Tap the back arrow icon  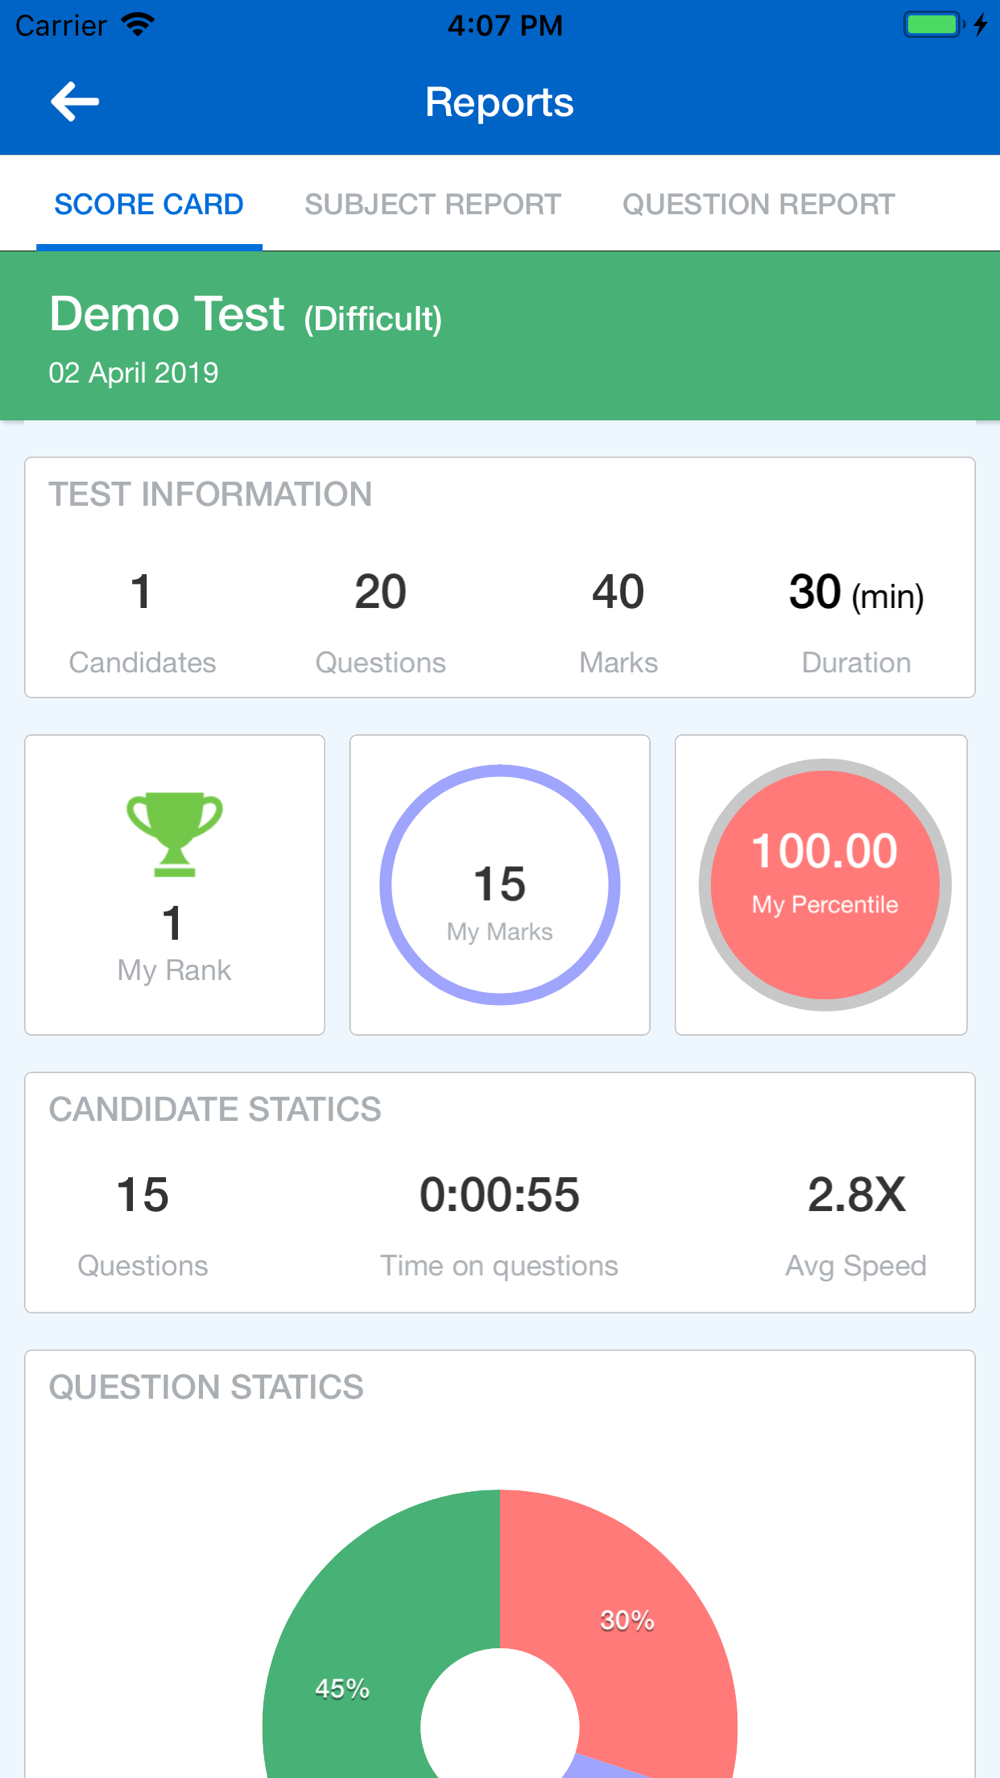click(75, 102)
